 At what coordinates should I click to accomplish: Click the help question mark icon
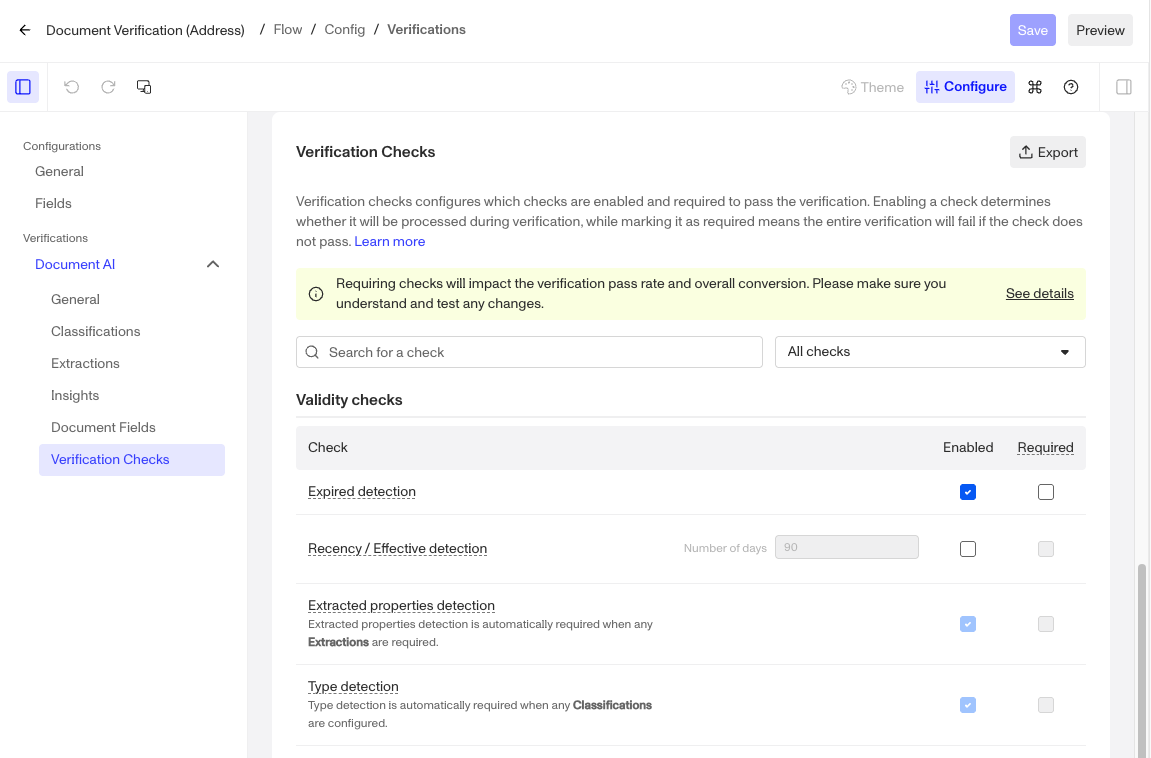pos(1071,87)
